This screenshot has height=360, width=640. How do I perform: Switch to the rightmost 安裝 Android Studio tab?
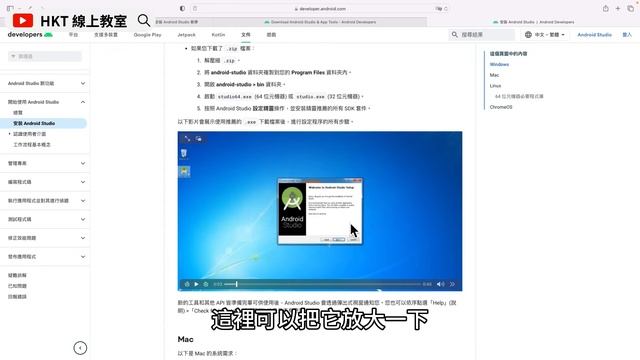[533, 22]
